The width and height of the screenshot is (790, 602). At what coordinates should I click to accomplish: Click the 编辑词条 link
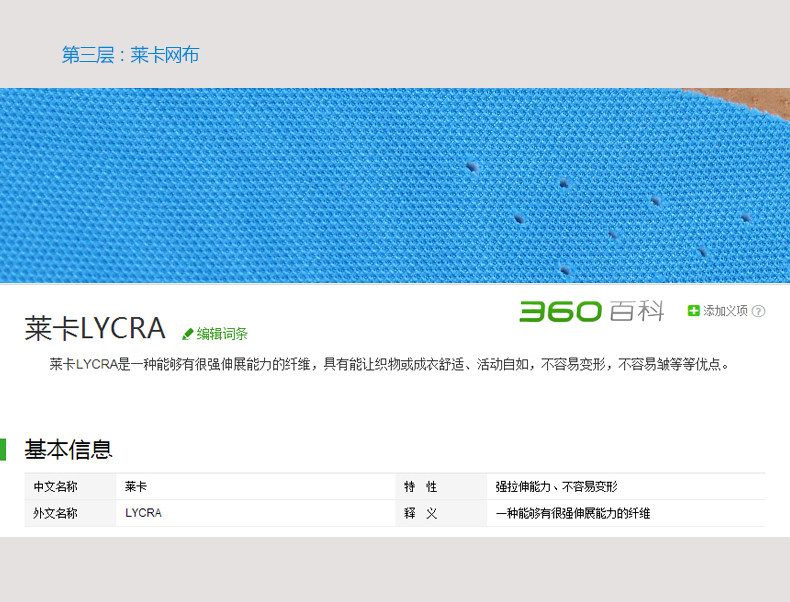click(222, 334)
